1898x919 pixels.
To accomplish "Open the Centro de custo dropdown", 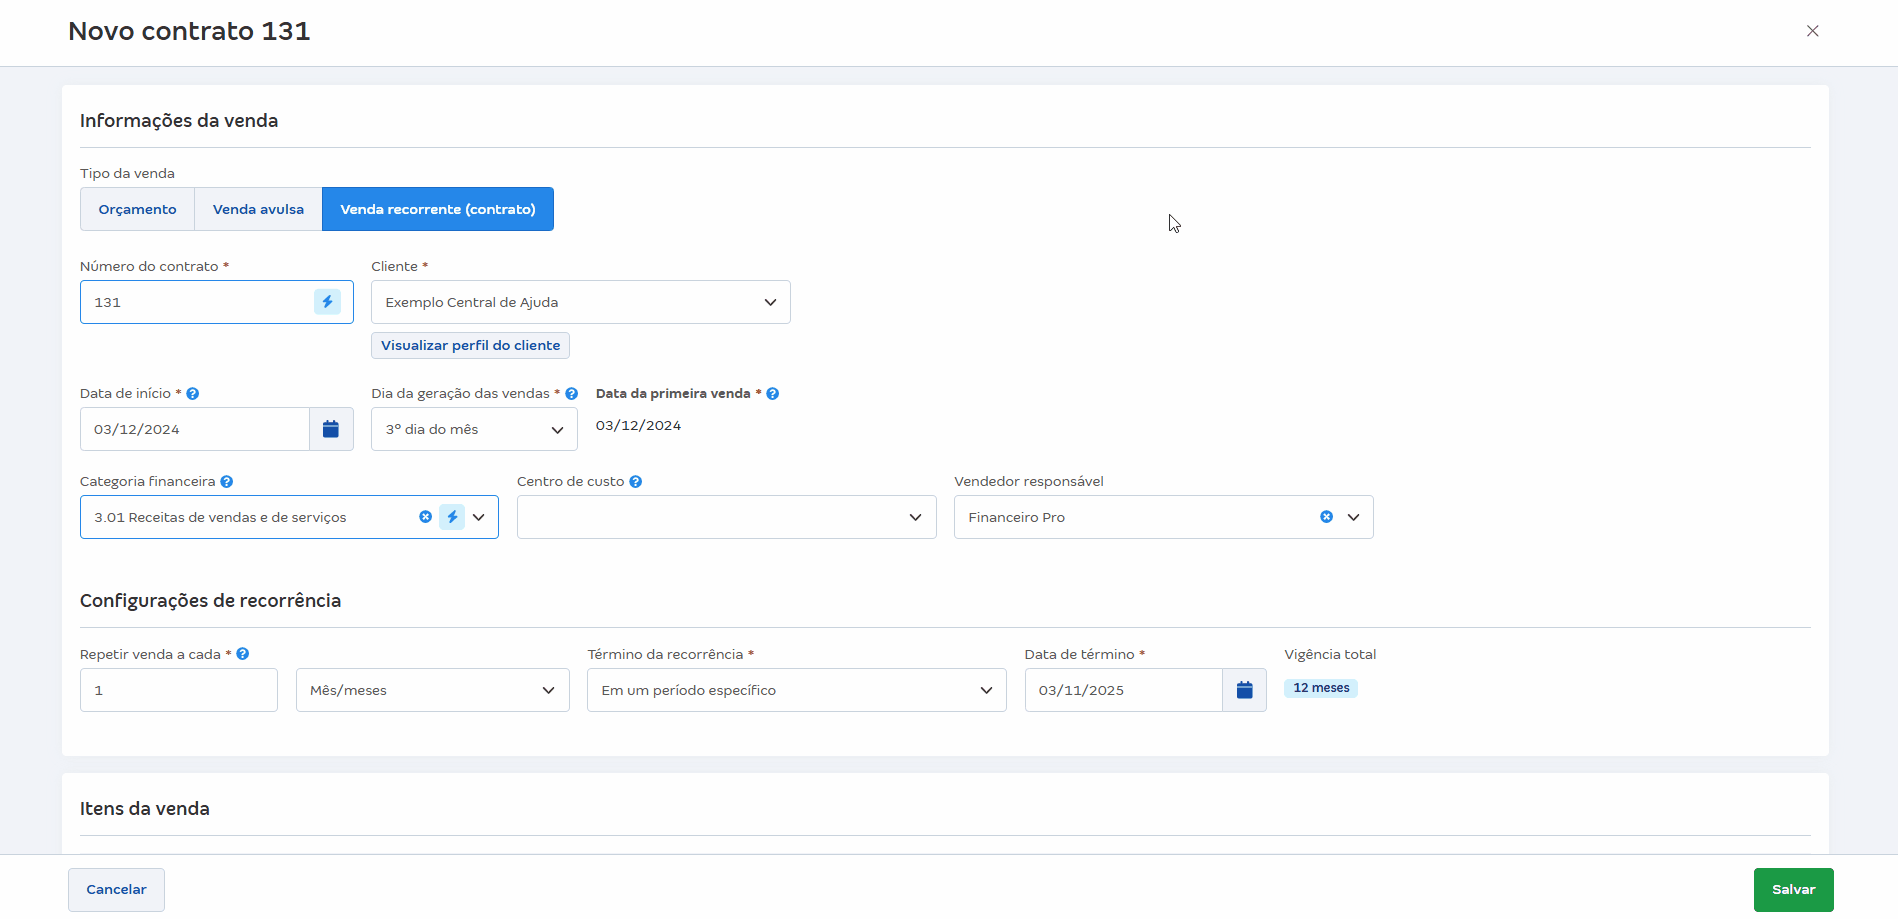I will (x=727, y=517).
